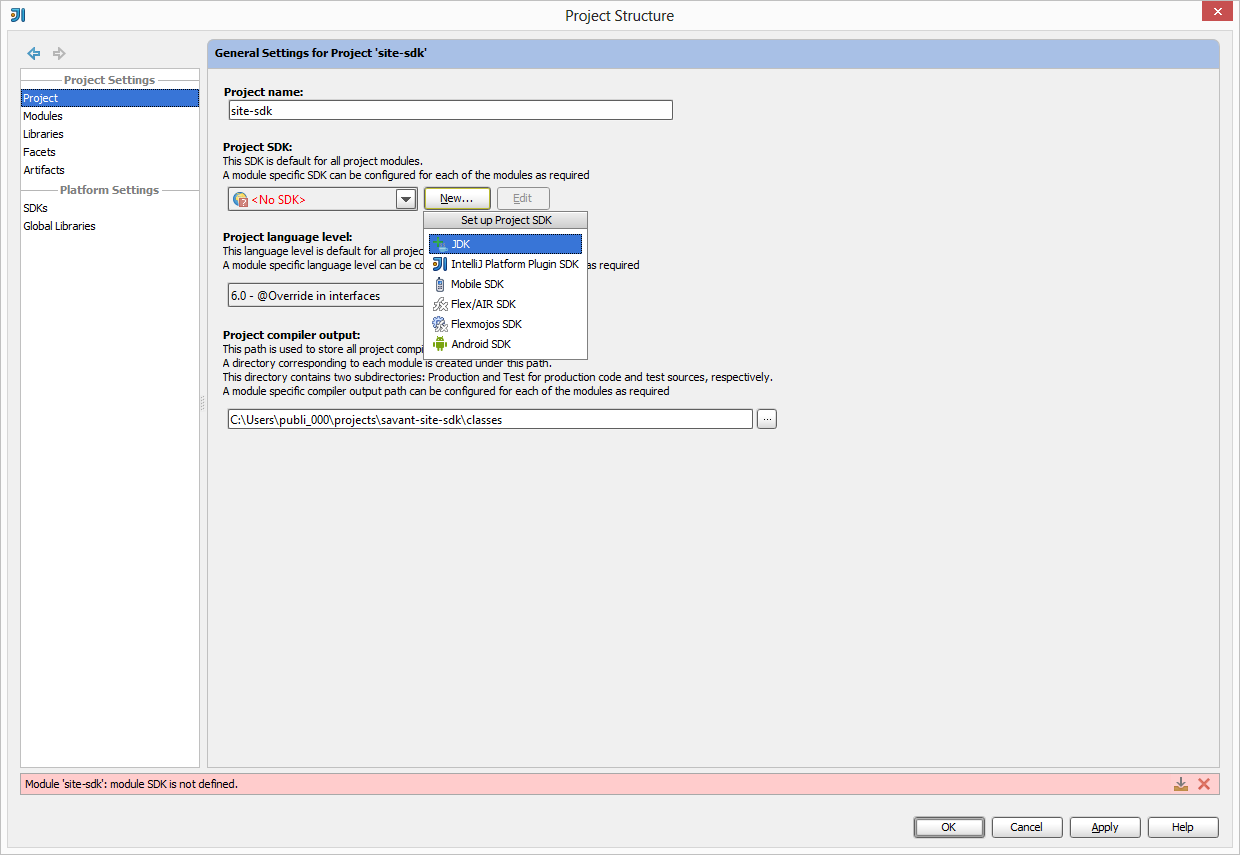Click the Android SDK robot icon
The height and width of the screenshot is (855, 1240).
tap(440, 344)
